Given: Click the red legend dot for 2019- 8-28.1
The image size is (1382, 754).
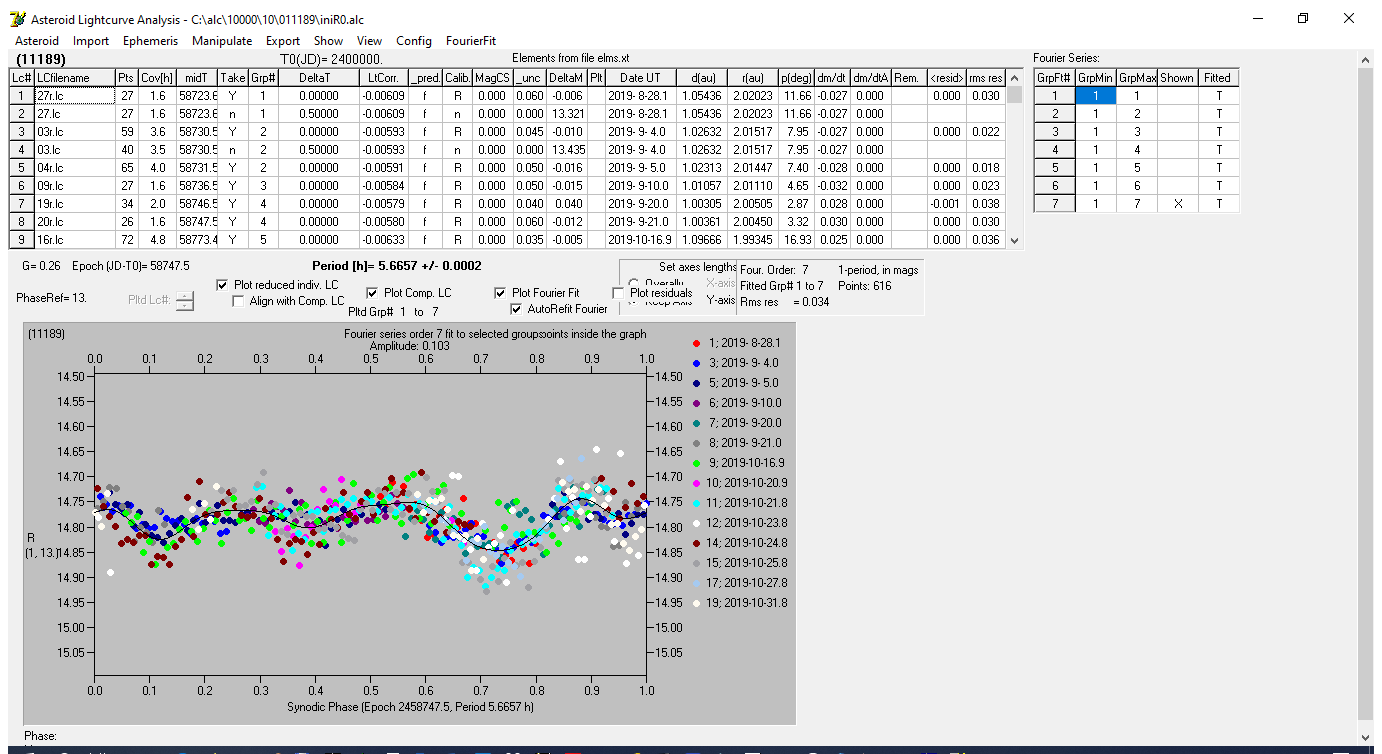Looking at the screenshot, I should tap(697, 343).
